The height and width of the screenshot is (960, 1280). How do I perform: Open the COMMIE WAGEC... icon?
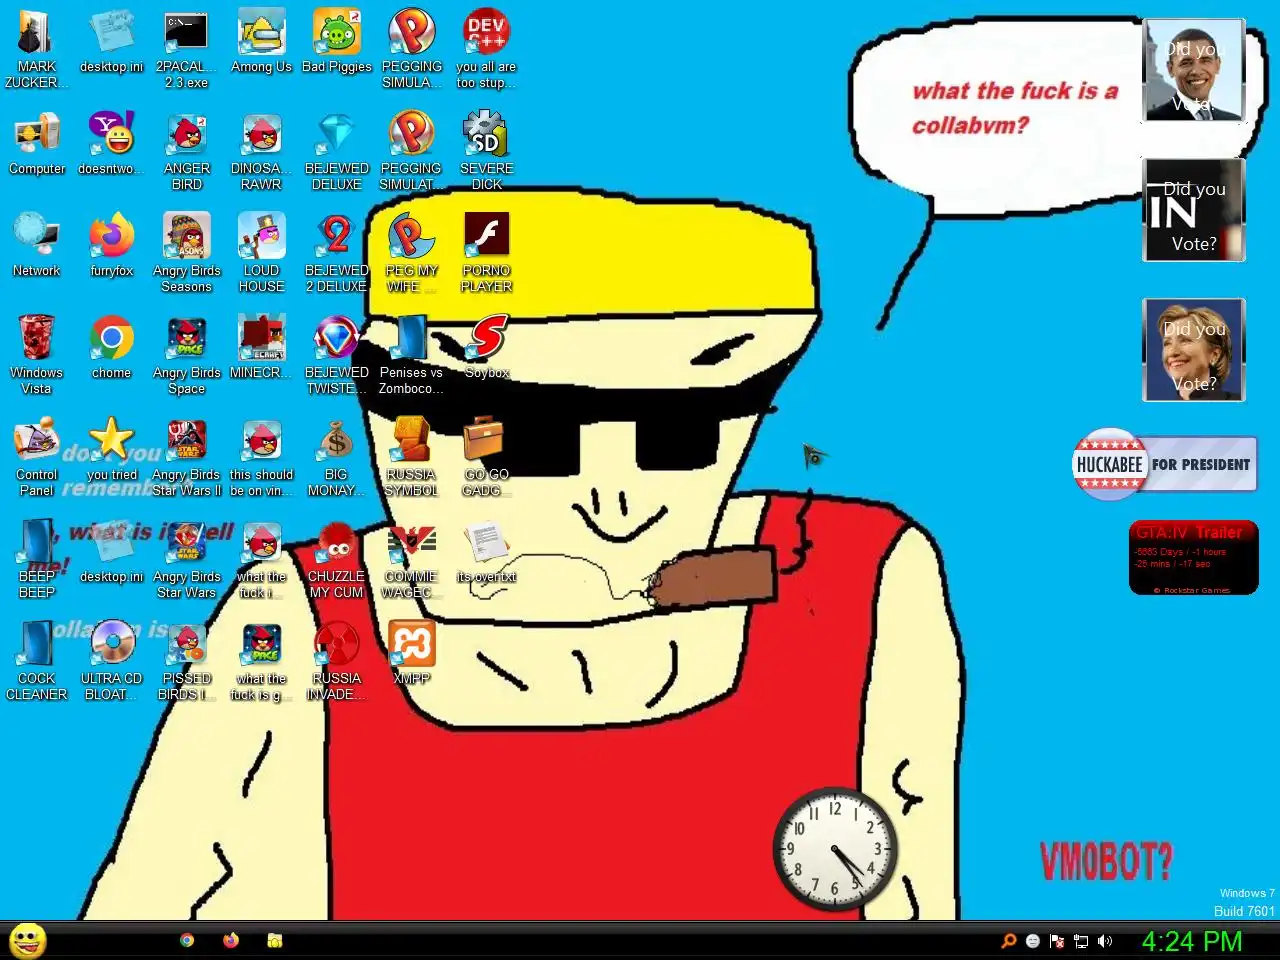[411, 559]
